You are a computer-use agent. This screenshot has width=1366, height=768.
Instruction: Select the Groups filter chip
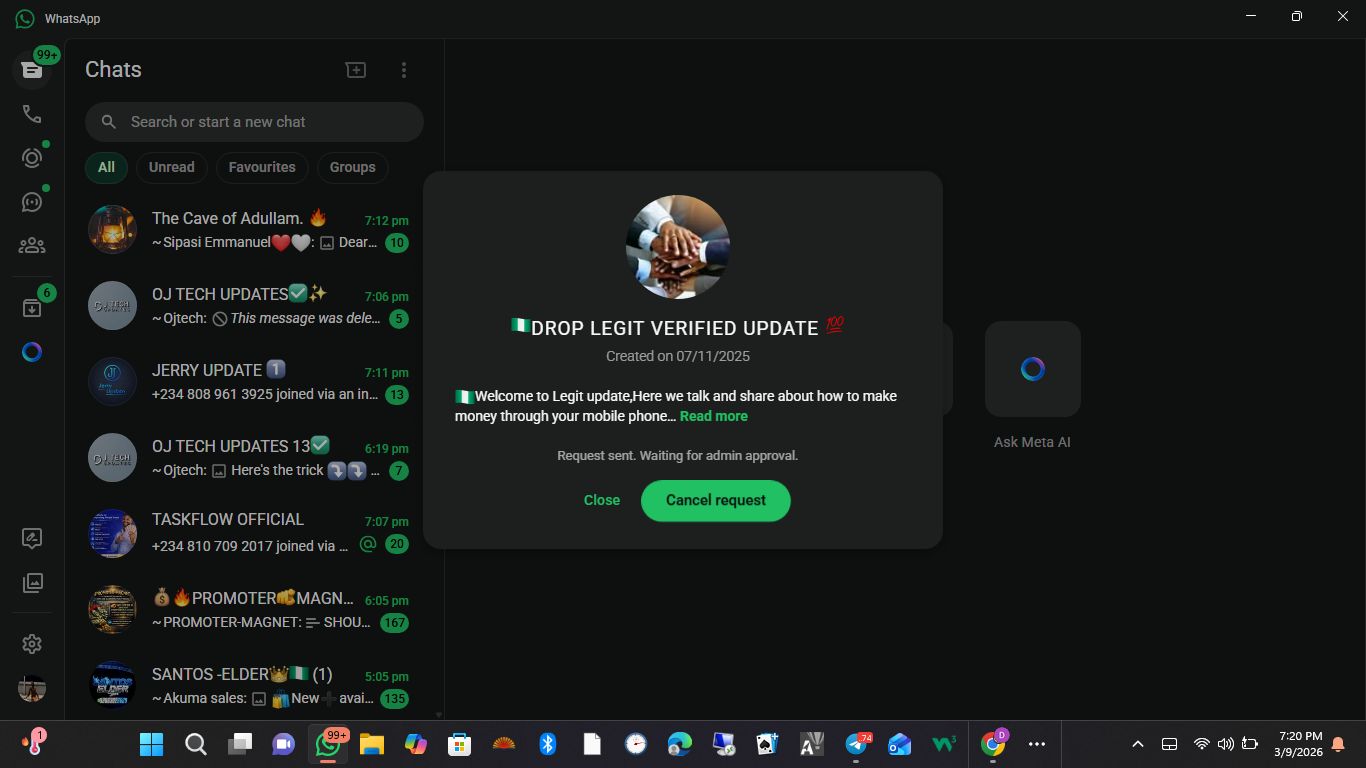pyautogui.click(x=352, y=167)
